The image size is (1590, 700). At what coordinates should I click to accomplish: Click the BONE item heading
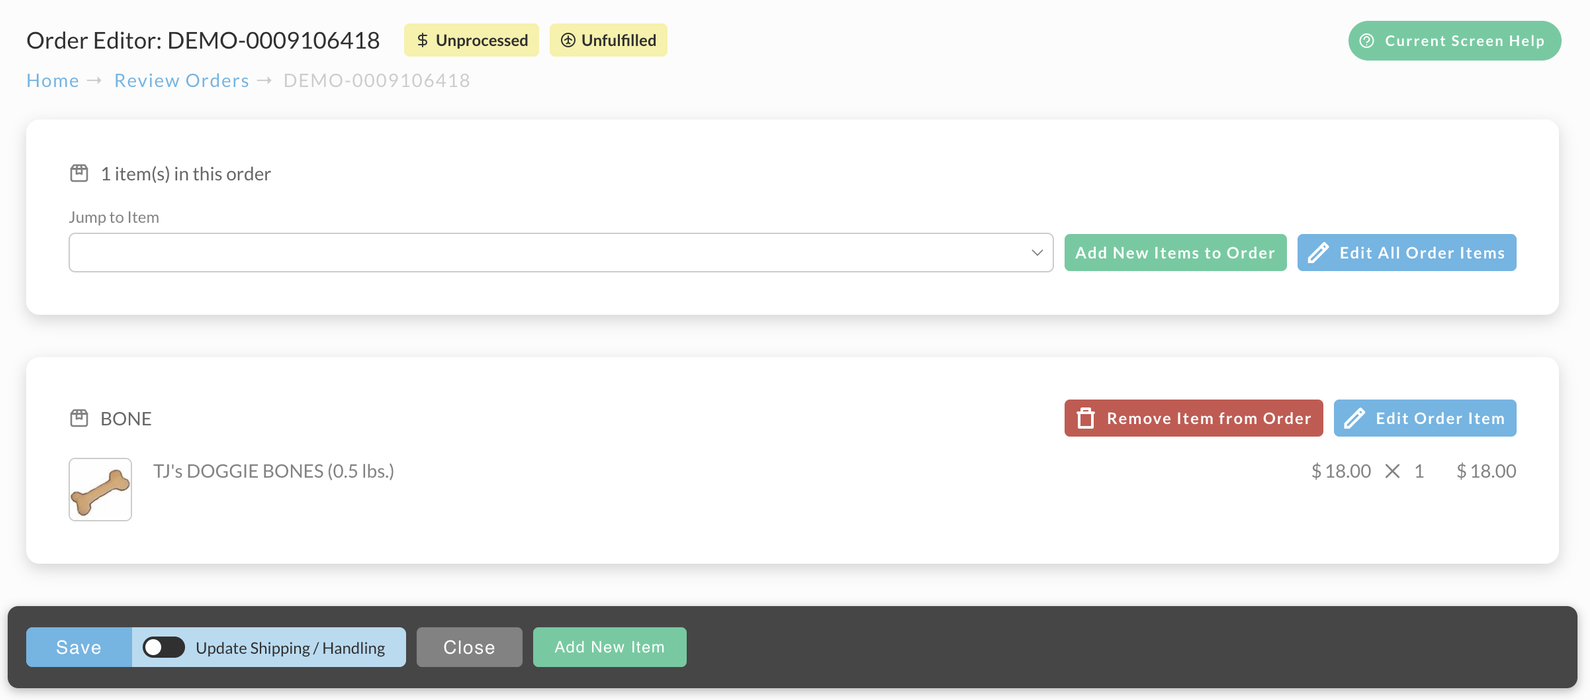[x=126, y=418]
